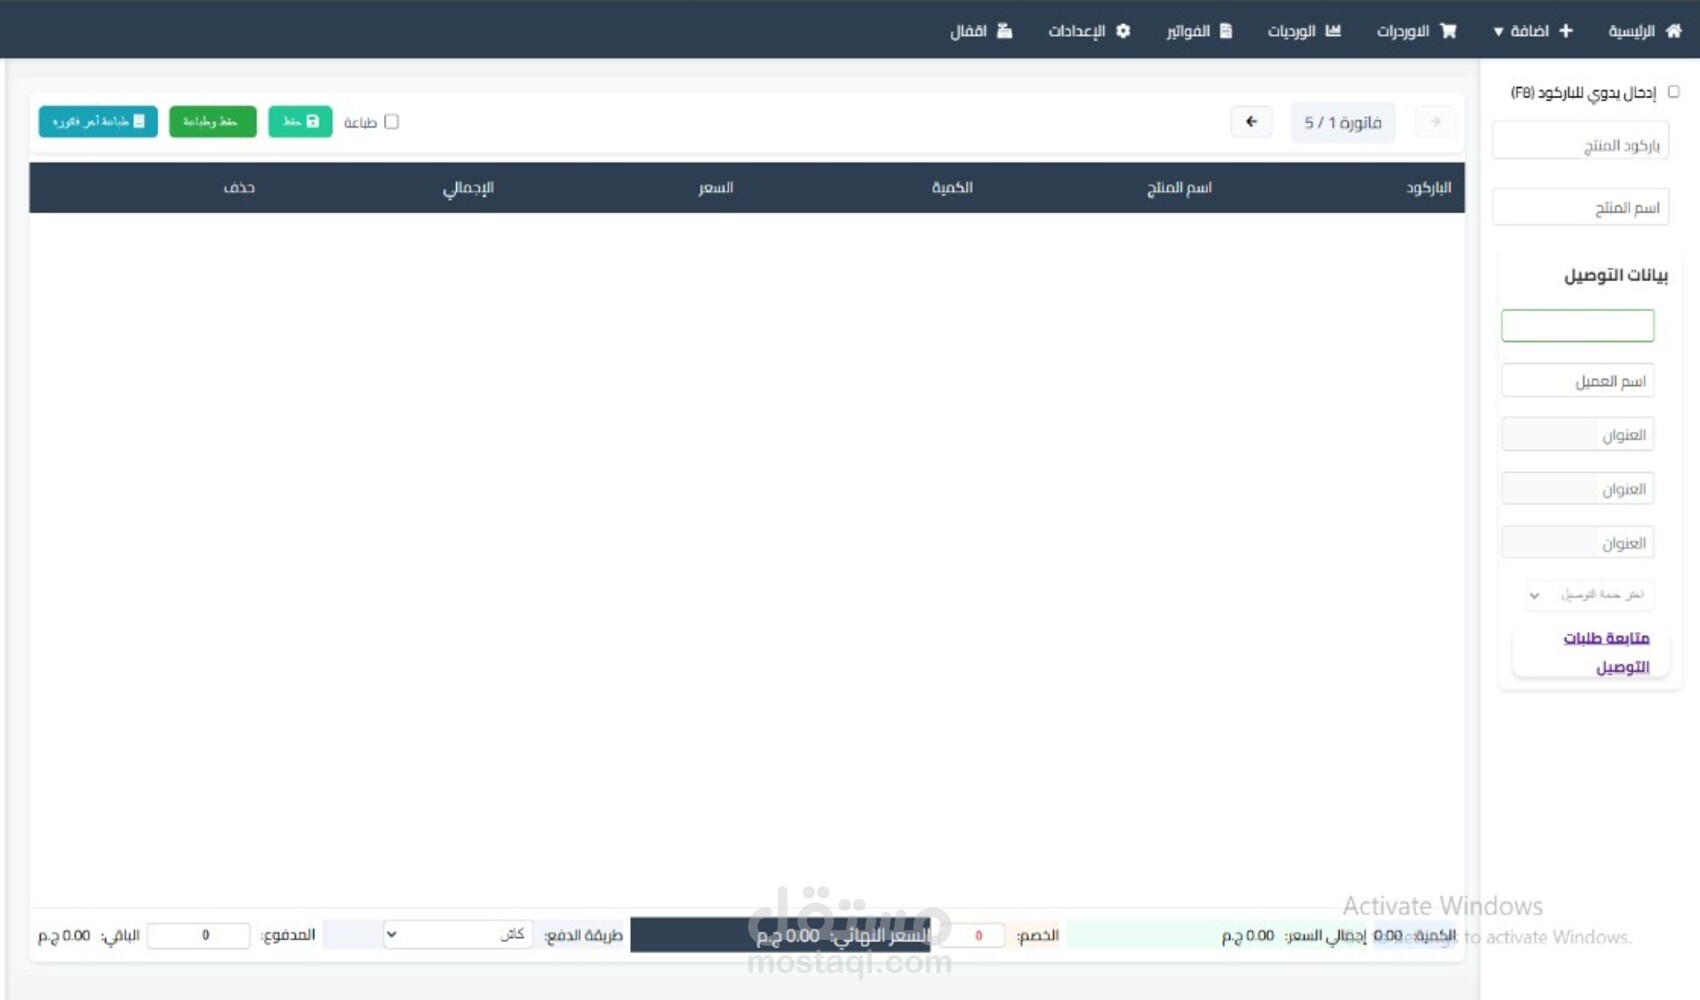The width and height of the screenshot is (1700, 1000).
Task: Click the green حفظ وطباعة button
Action: pyautogui.click(x=212, y=121)
